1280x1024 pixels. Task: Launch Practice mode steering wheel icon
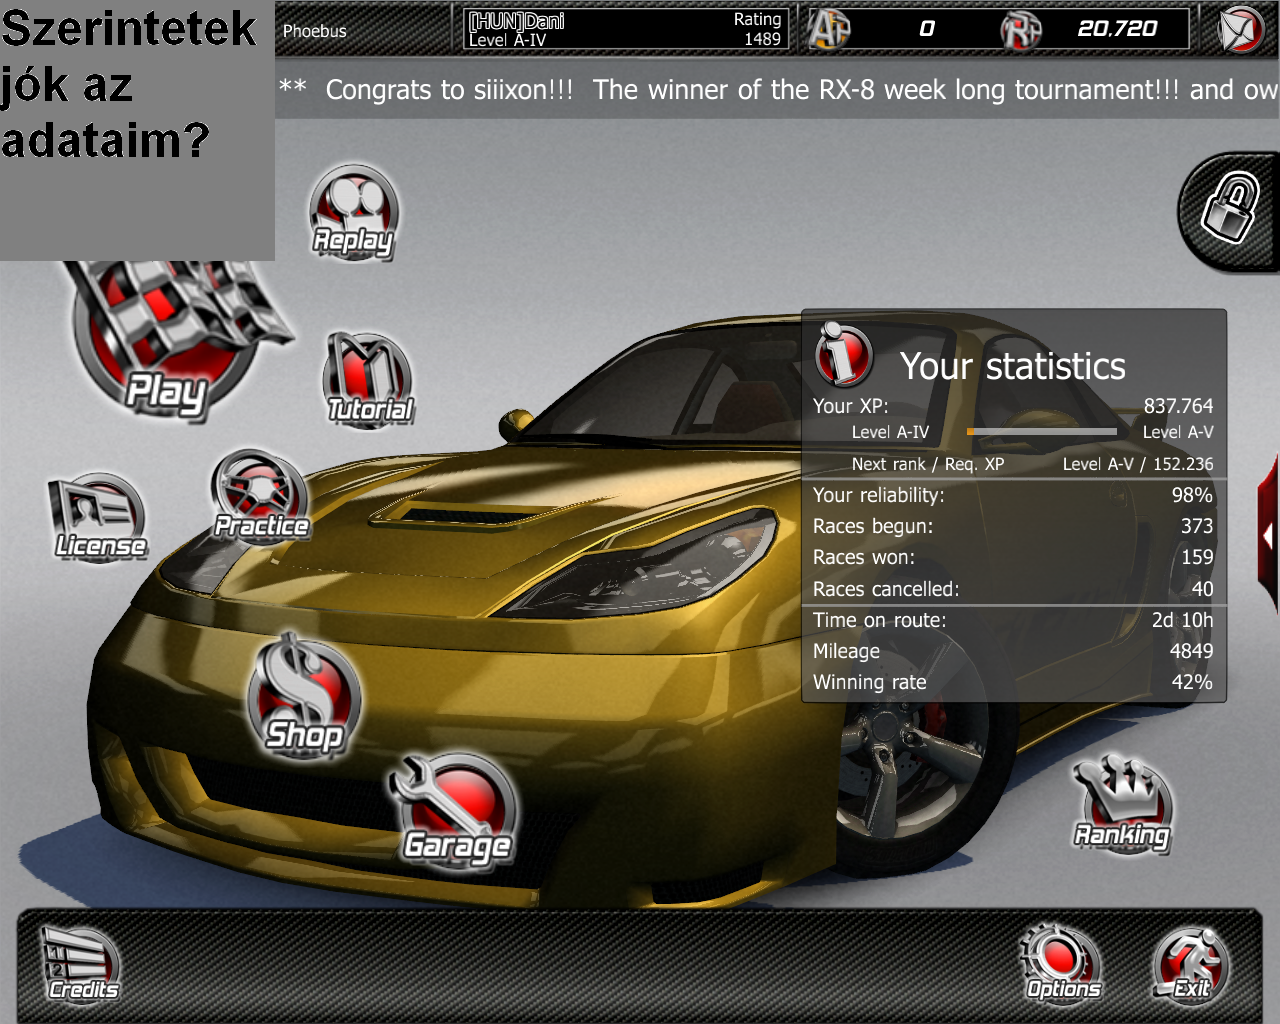259,497
